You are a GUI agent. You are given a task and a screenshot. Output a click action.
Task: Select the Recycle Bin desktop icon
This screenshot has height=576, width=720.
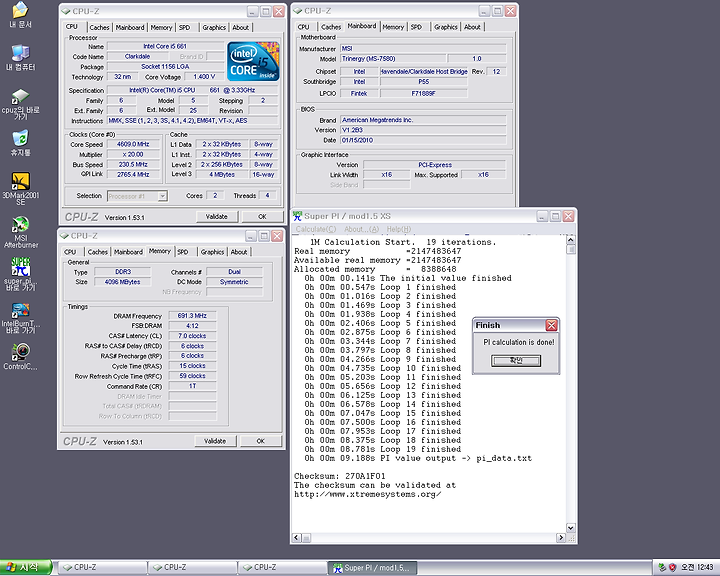tap(20, 143)
